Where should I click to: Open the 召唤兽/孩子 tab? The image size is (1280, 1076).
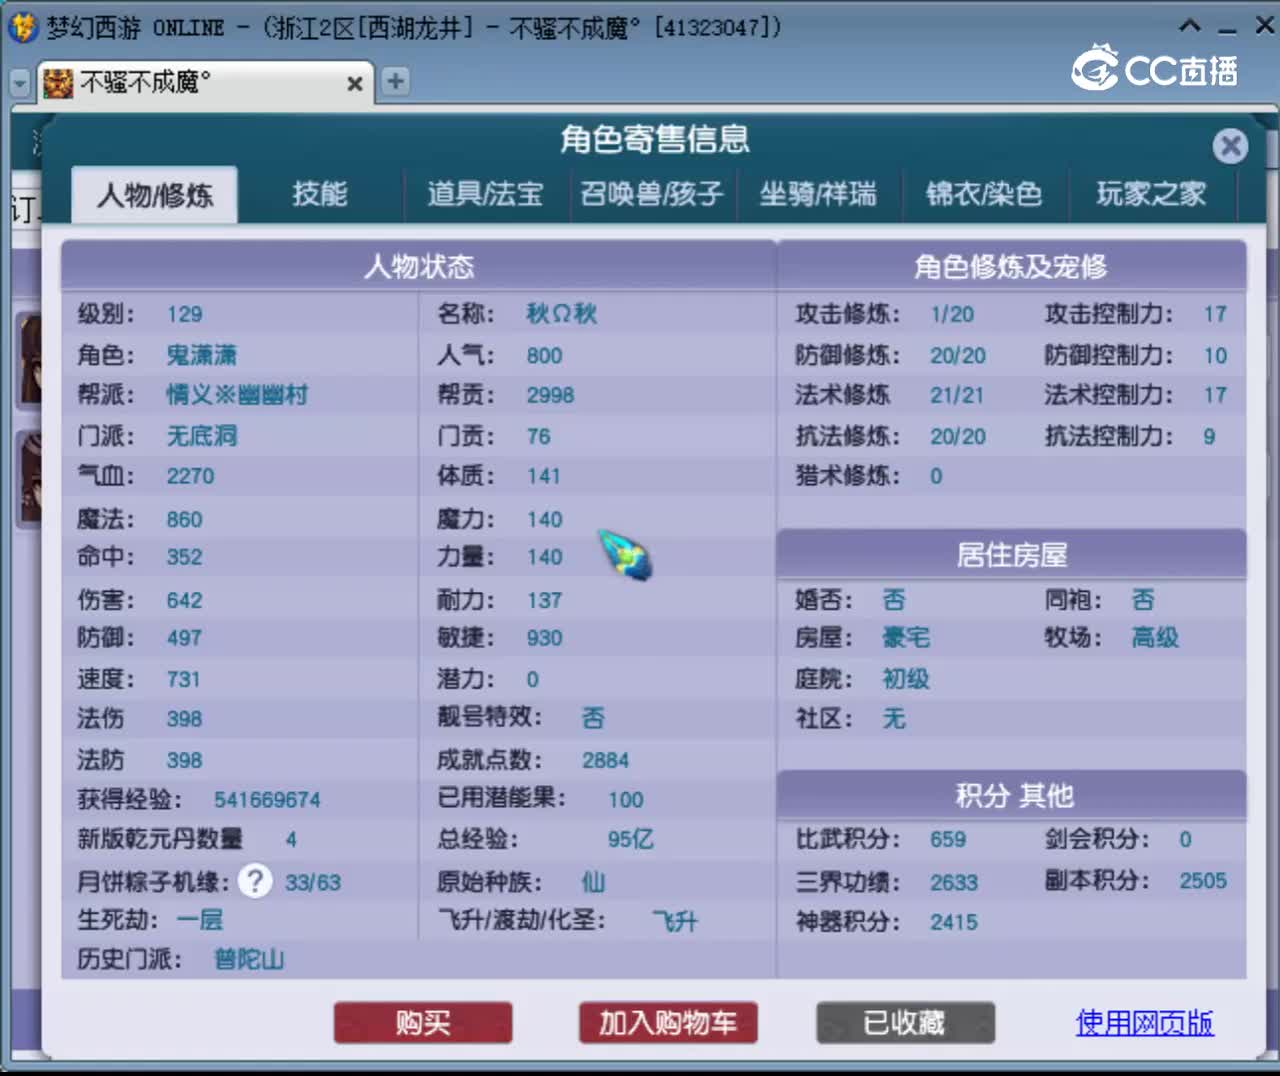(652, 194)
